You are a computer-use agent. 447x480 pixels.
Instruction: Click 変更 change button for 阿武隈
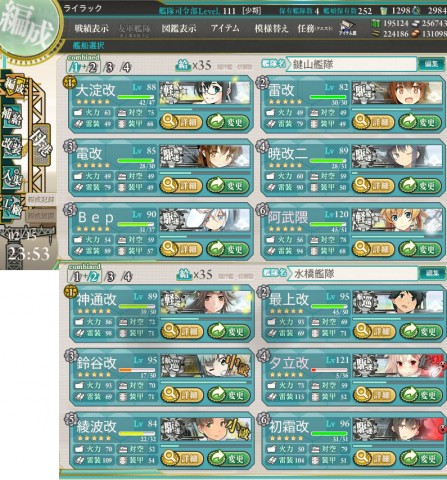point(420,249)
